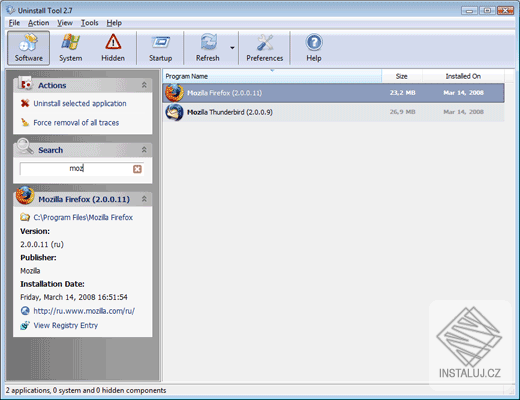Open the View menu
This screenshot has height=400, width=520.
65,23
